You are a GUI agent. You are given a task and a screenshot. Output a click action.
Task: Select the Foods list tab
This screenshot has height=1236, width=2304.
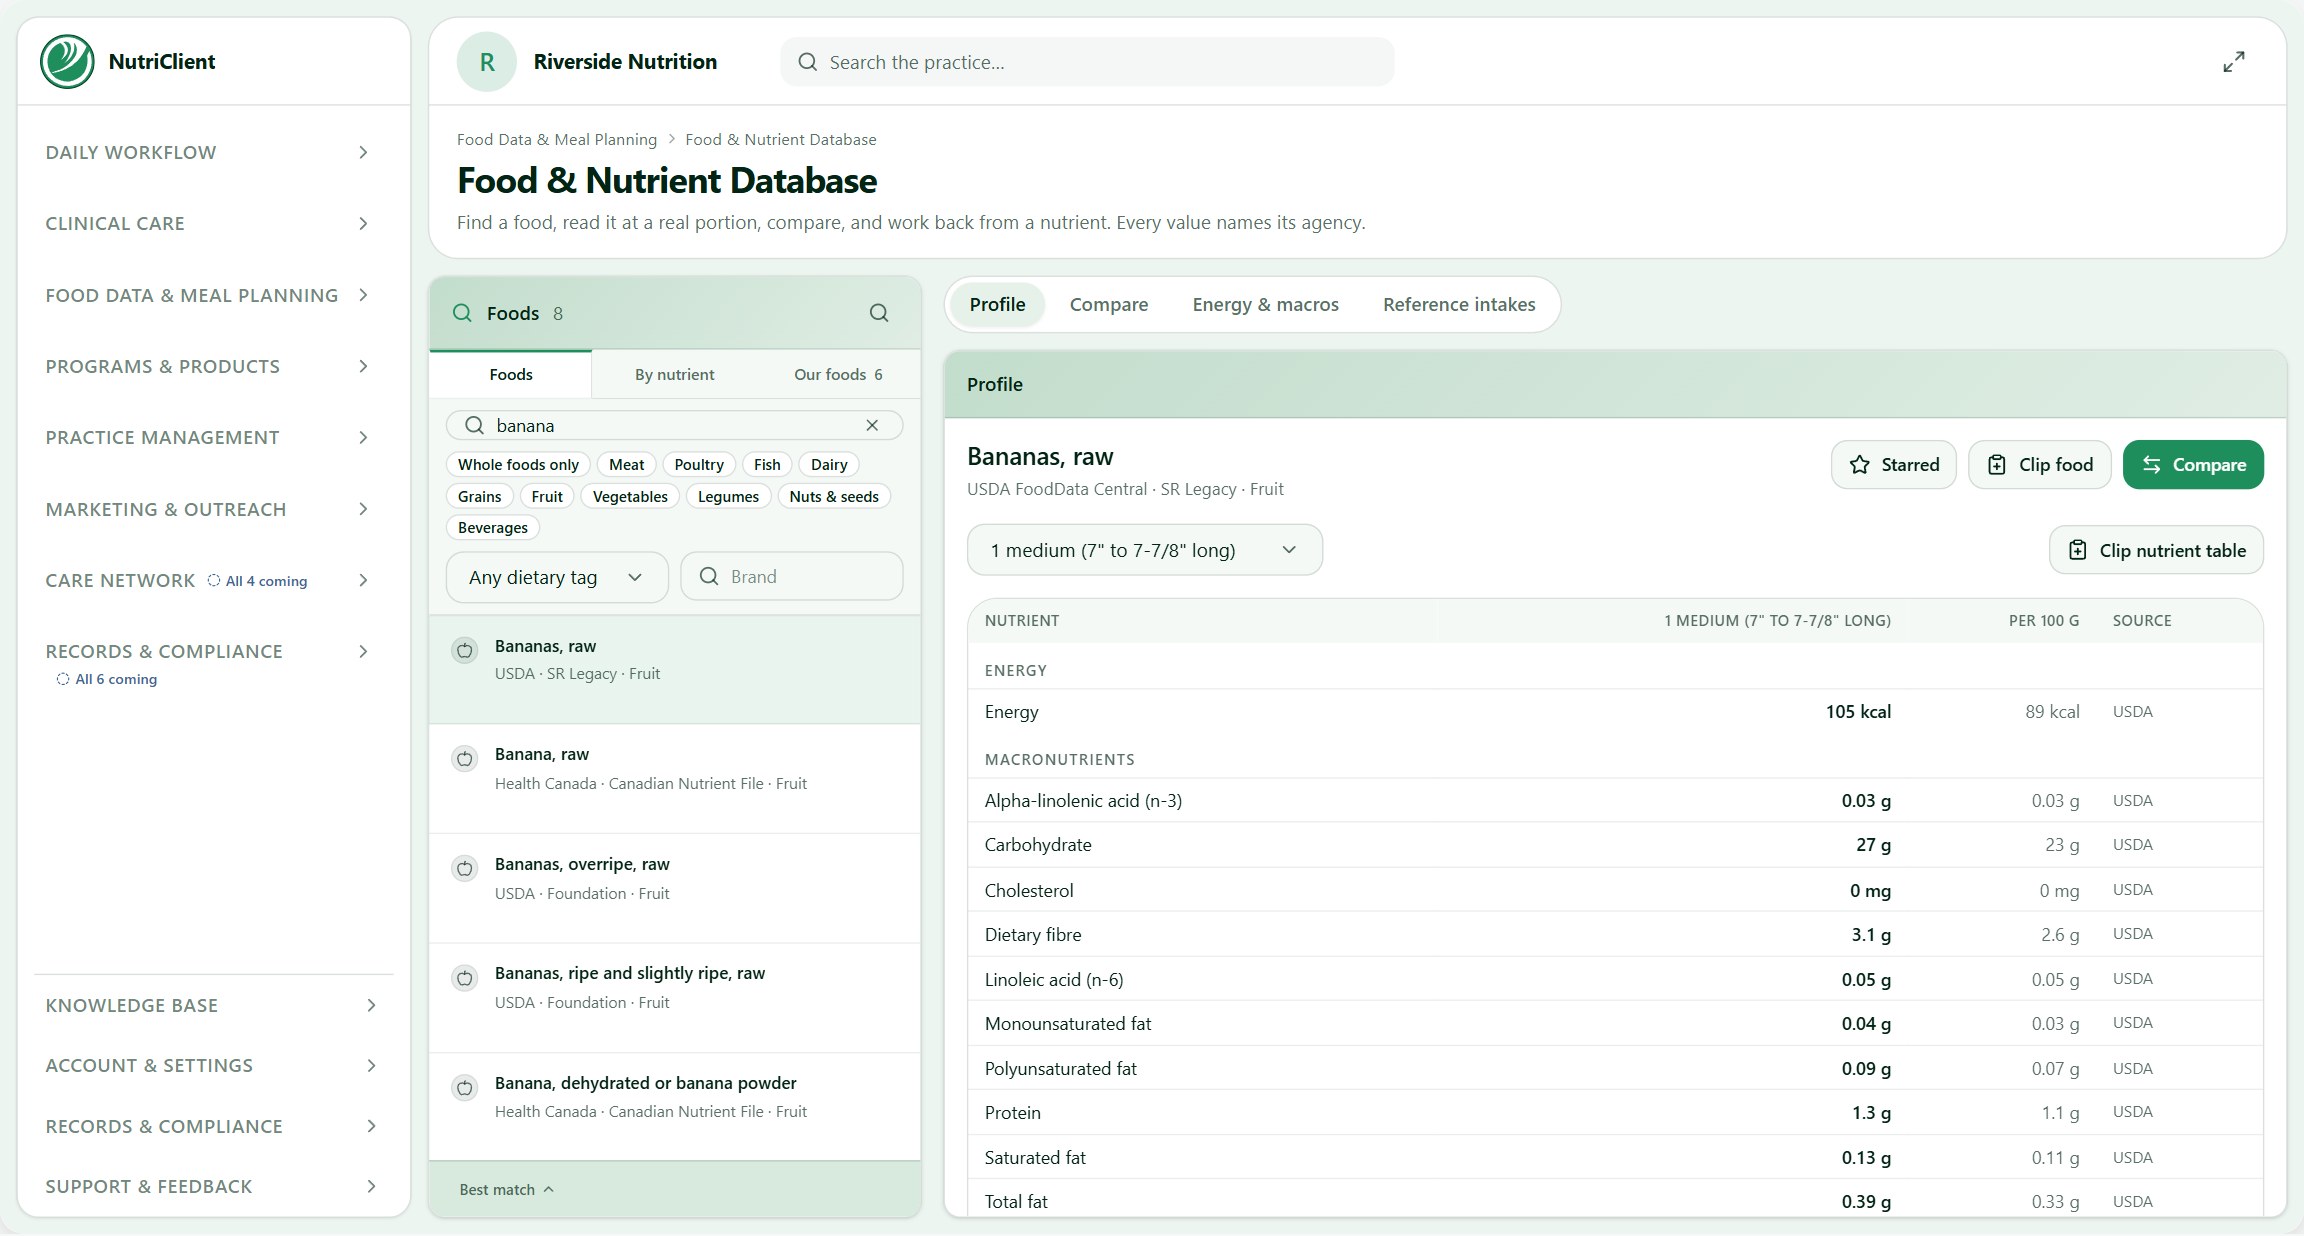coord(511,374)
